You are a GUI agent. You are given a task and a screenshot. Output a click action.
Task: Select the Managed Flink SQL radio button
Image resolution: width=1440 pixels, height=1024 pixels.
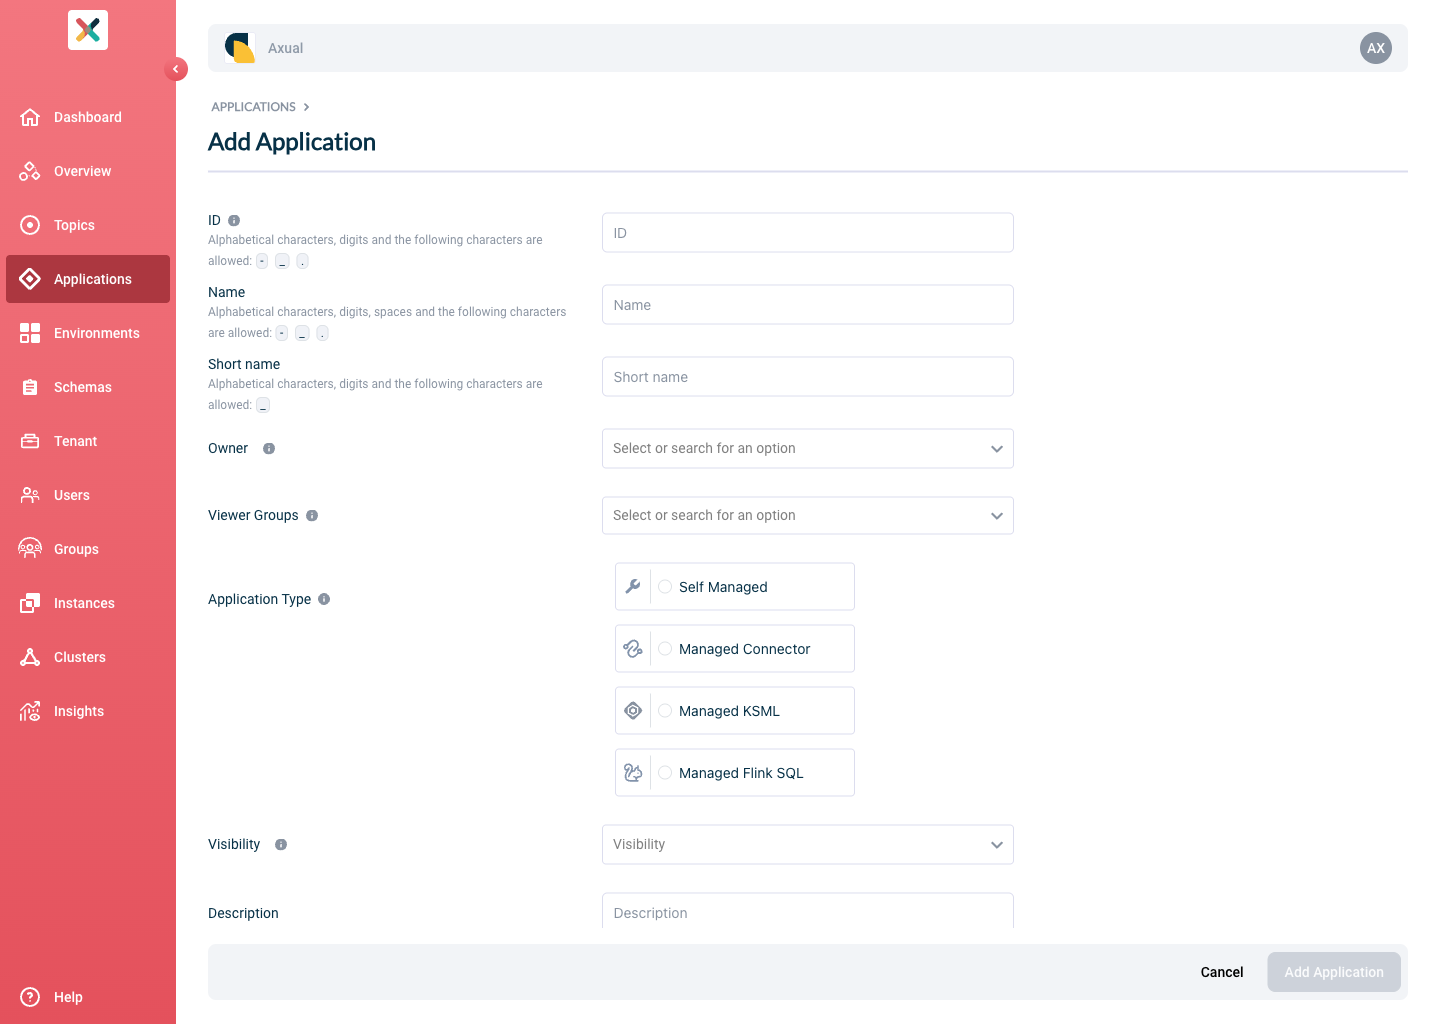(x=665, y=773)
